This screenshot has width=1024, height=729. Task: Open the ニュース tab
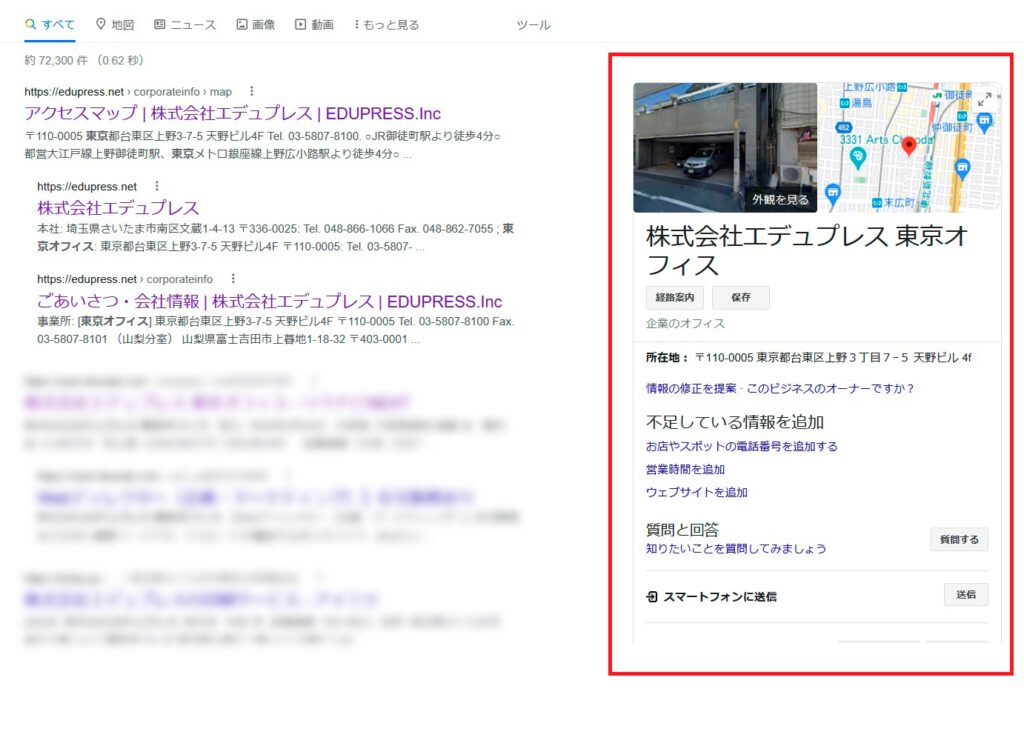185,25
